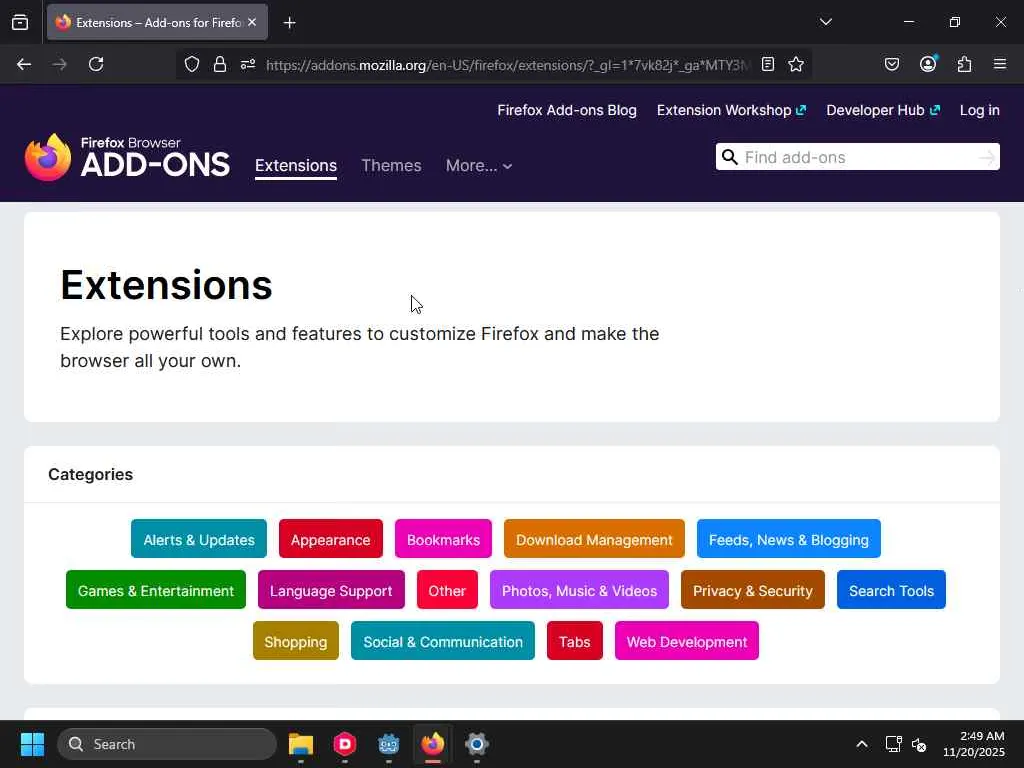Select the Appearance category

(x=330, y=539)
